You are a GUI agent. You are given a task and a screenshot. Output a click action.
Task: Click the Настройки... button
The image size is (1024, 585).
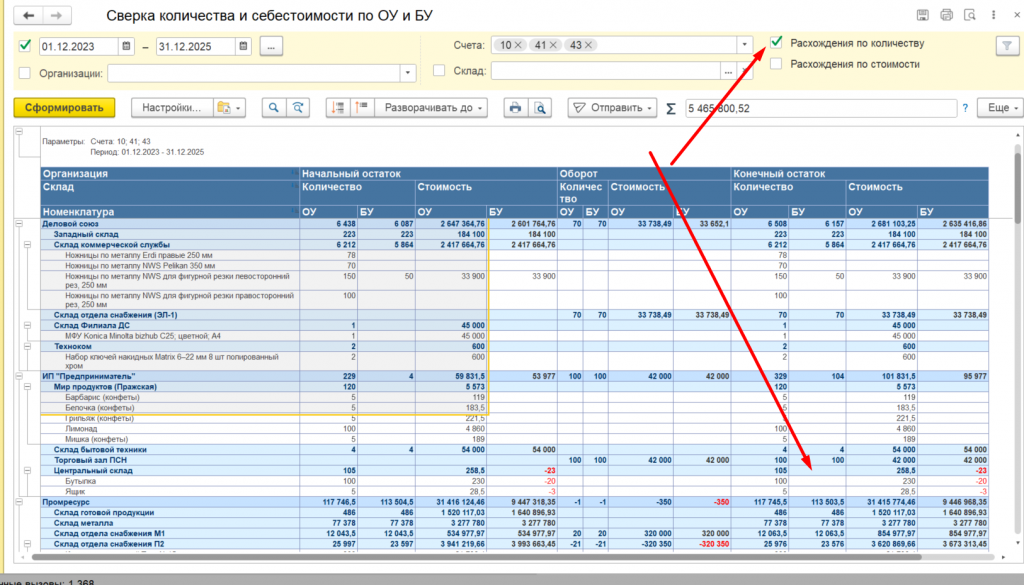pyautogui.click(x=172, y=108)
